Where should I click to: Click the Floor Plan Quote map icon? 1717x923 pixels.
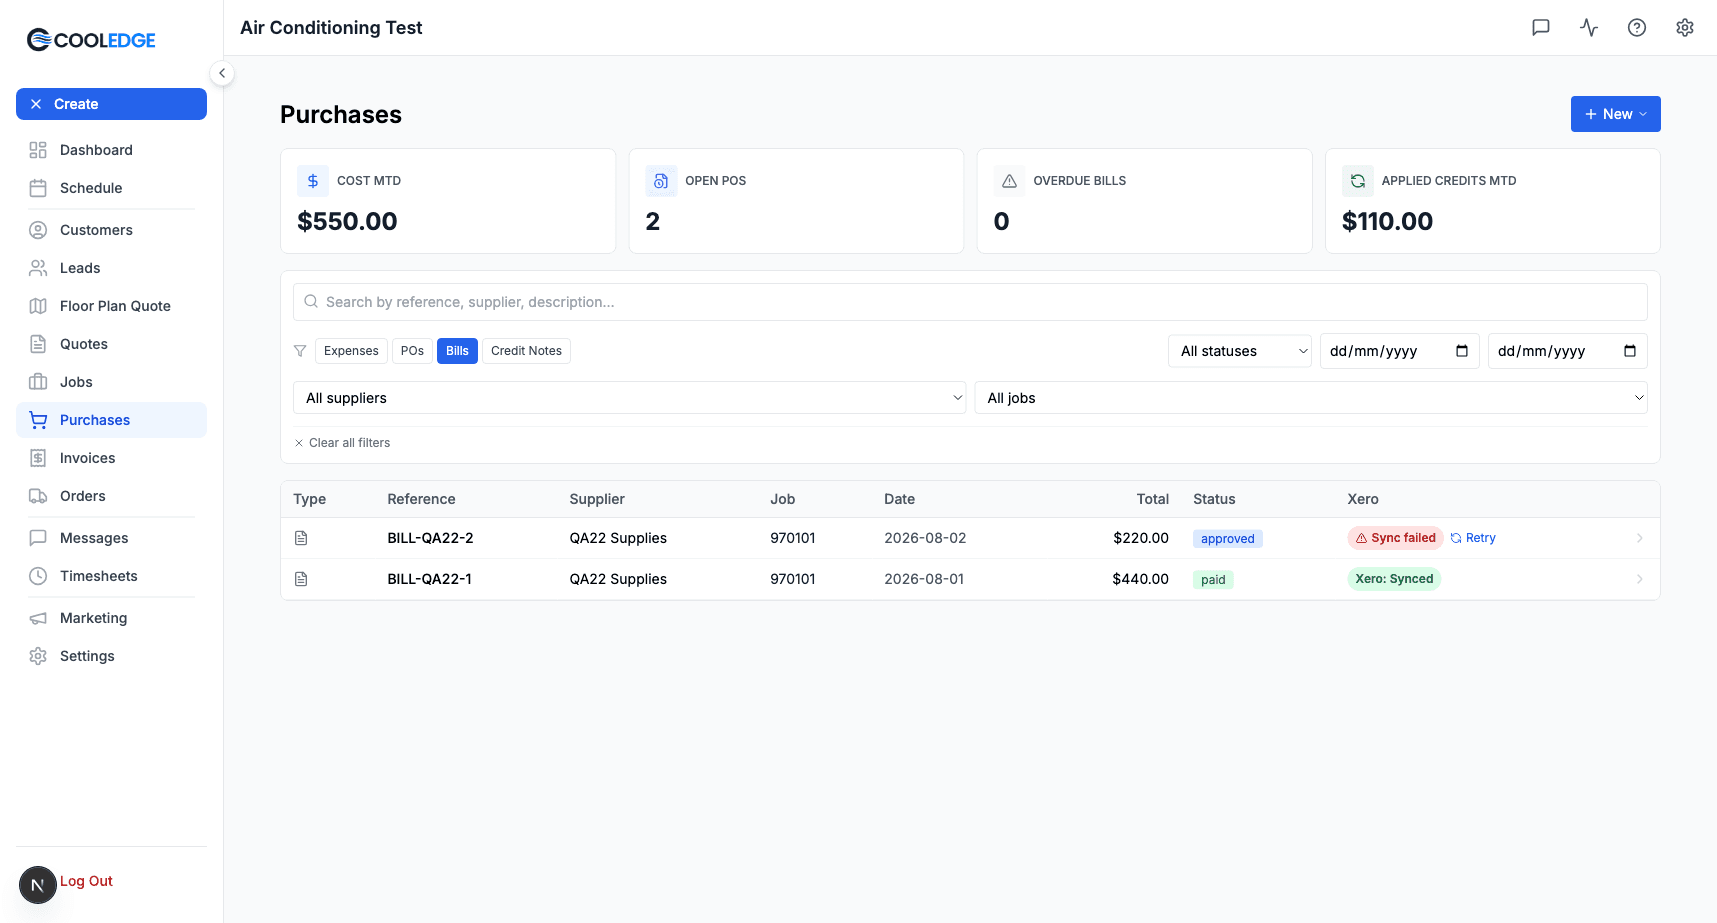click(38, 306)
